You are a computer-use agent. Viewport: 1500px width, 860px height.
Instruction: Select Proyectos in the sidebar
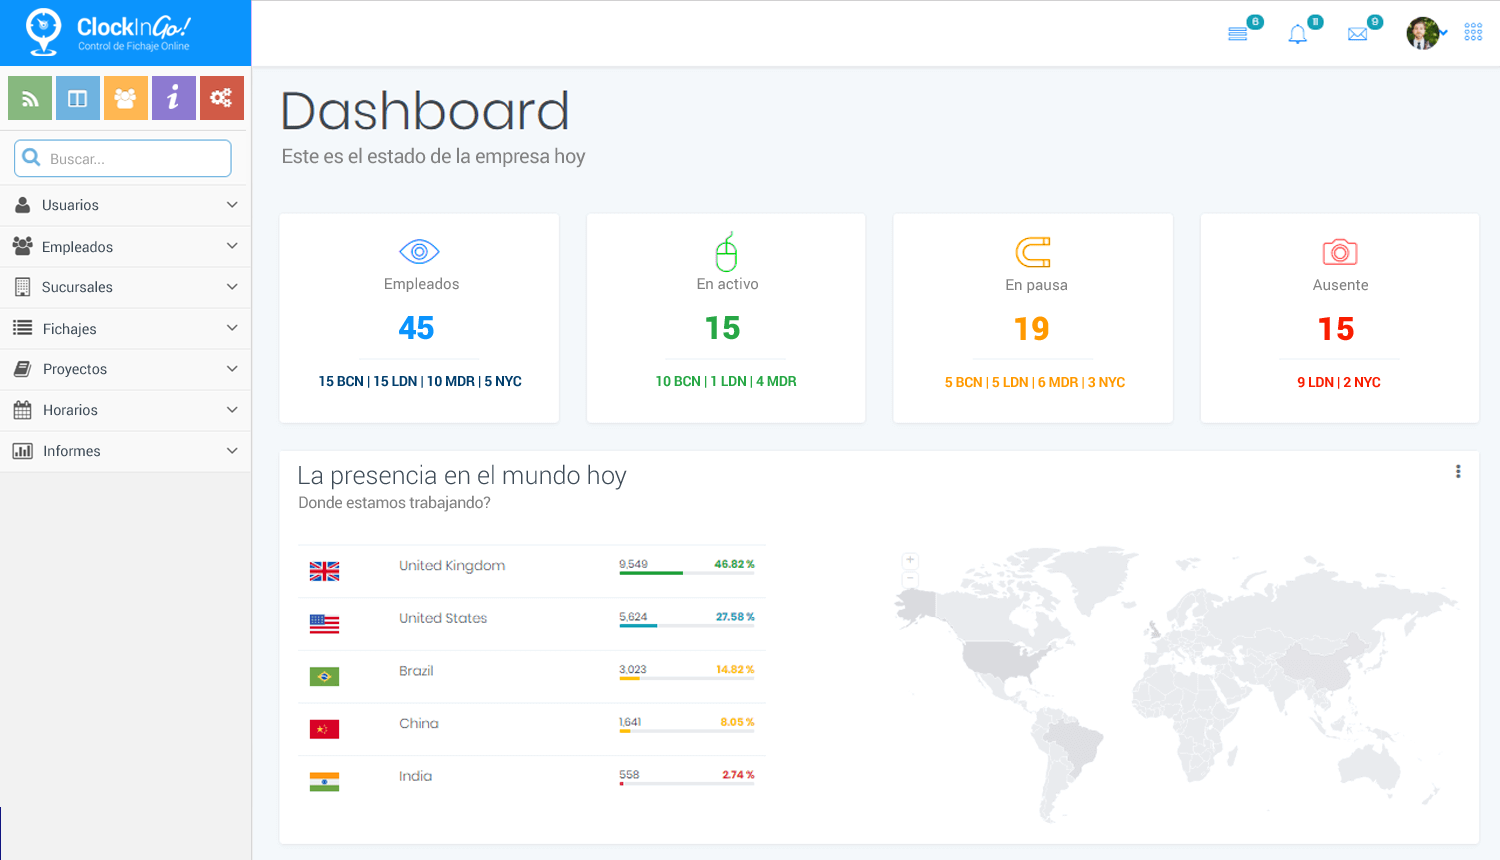(74, 369)
